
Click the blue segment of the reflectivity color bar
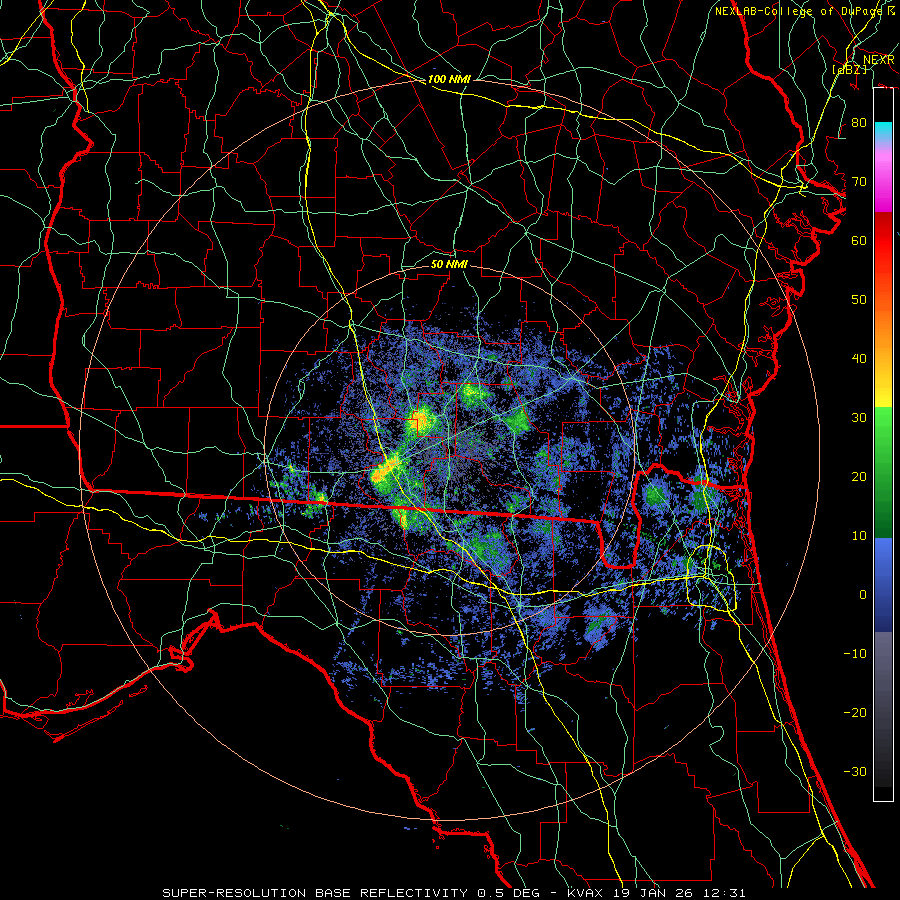[x=883, y=585]
